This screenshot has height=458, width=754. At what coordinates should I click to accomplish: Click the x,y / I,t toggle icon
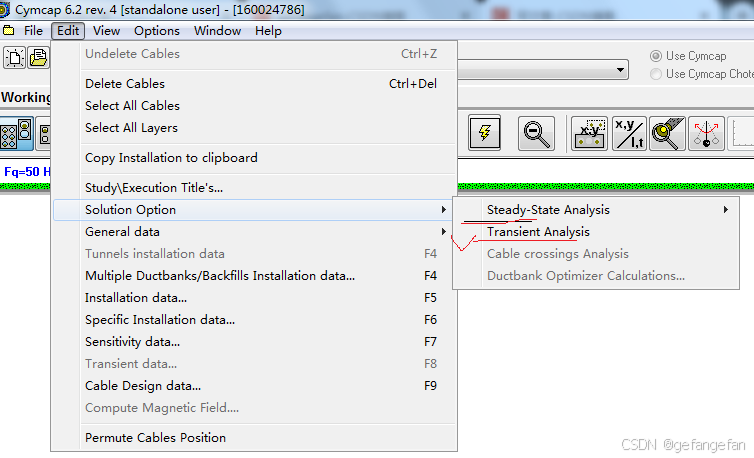click(629, 133)
